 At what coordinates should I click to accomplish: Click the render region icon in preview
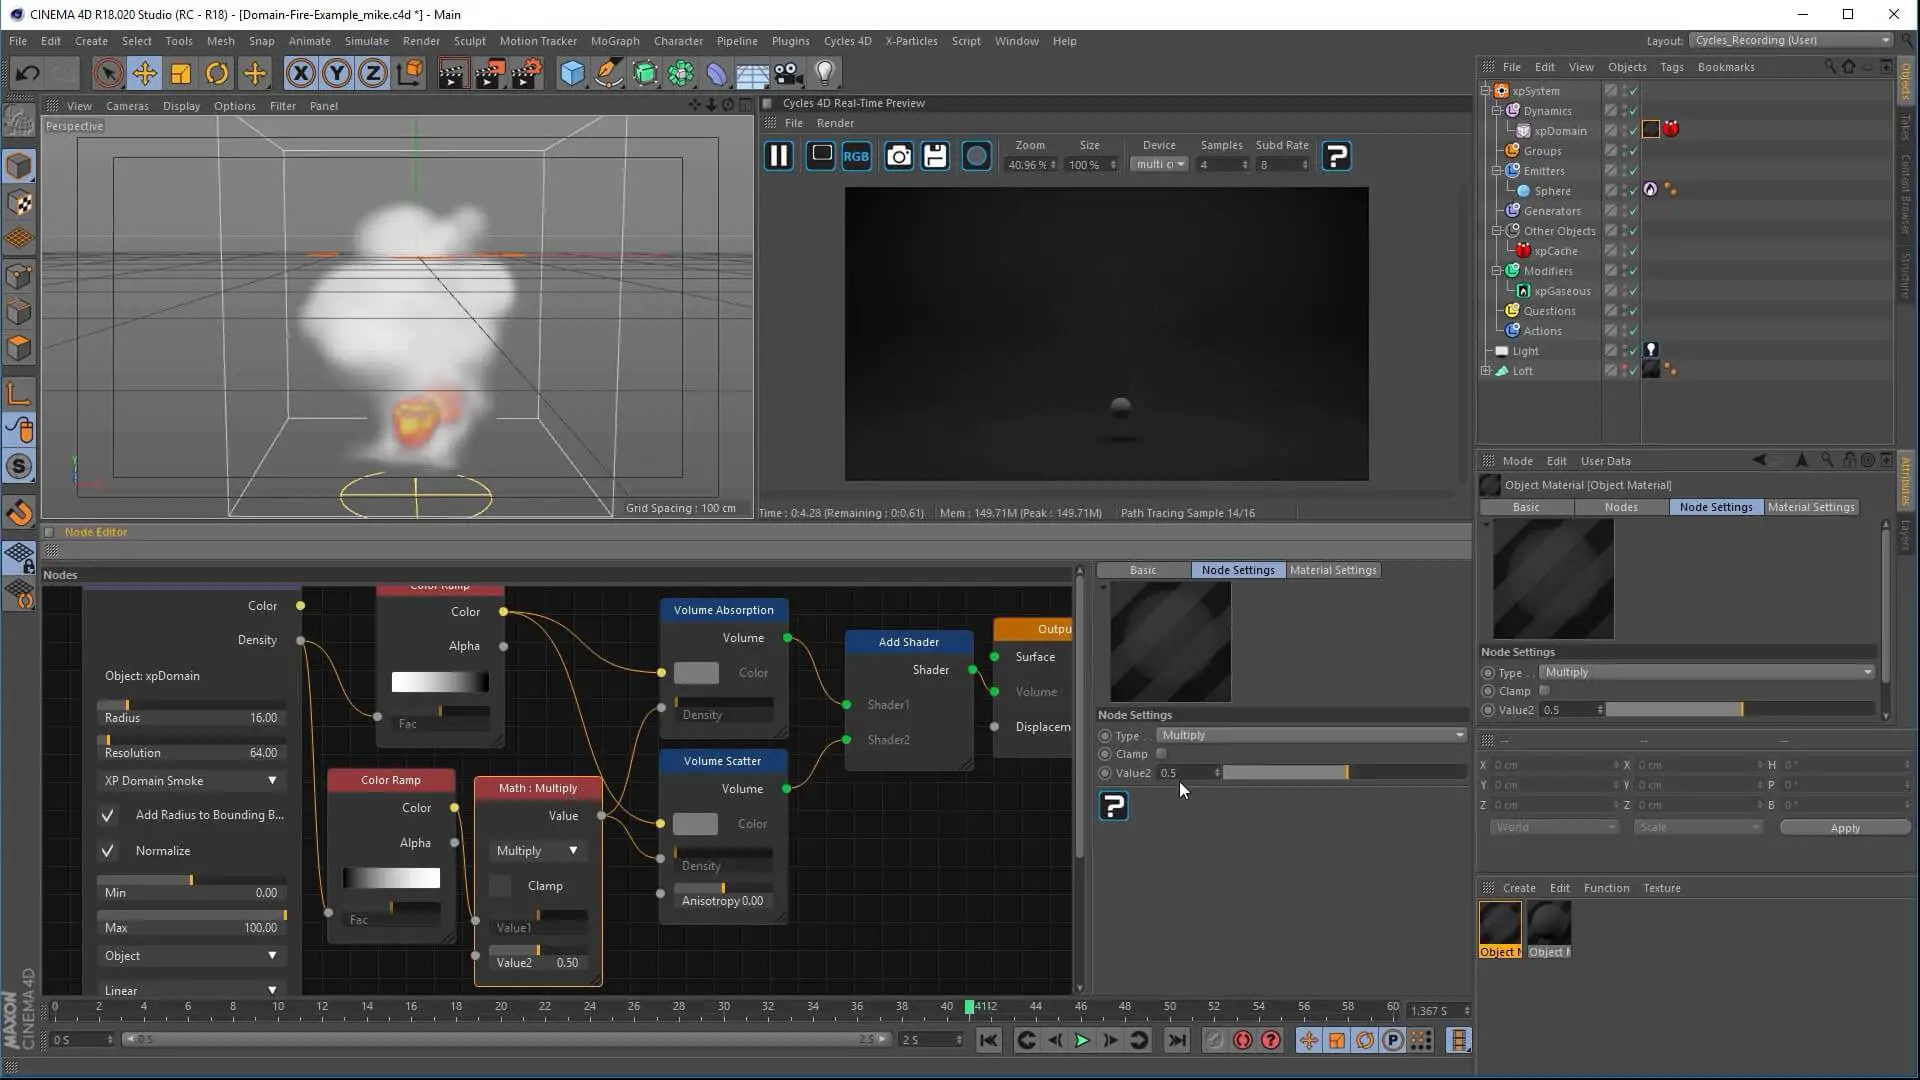(x=821, y=155)
